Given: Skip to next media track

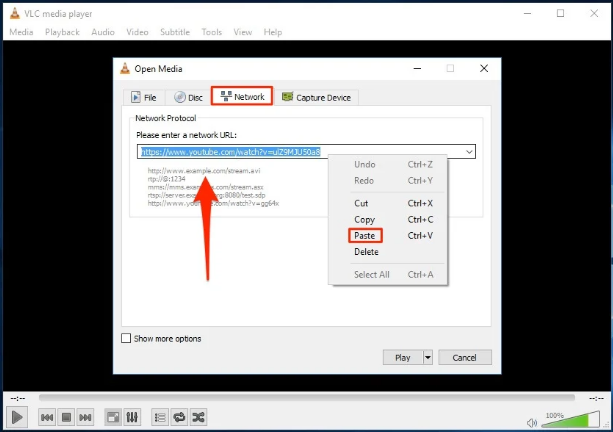Looking at the screenshot, I should click(85, 418).
